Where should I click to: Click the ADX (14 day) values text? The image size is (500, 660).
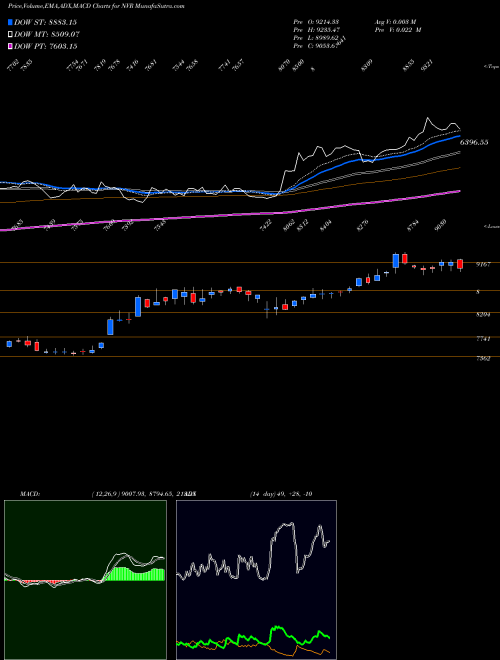click(x=280, y=494)
